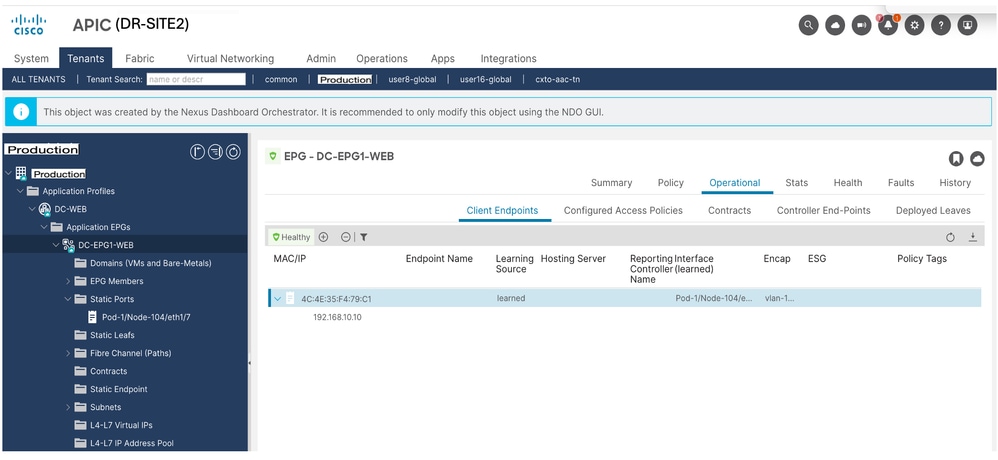Image resolution: width=998 pixels, height=460 pixels.
Task: Collapse the DC-EPG1-WEB tree node
Action: pyautogui.click(x=56, y=245)
